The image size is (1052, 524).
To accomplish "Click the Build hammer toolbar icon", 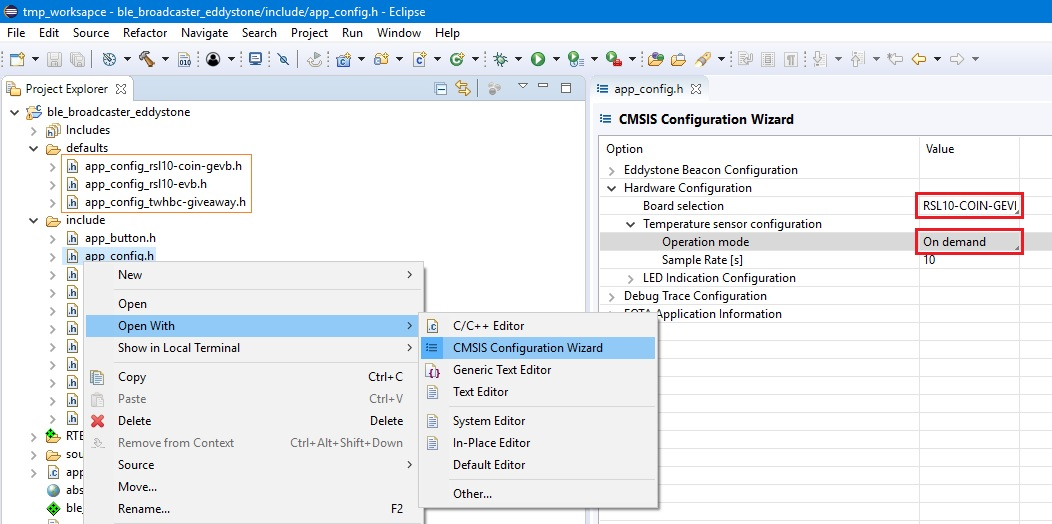I will coord(147,59).
